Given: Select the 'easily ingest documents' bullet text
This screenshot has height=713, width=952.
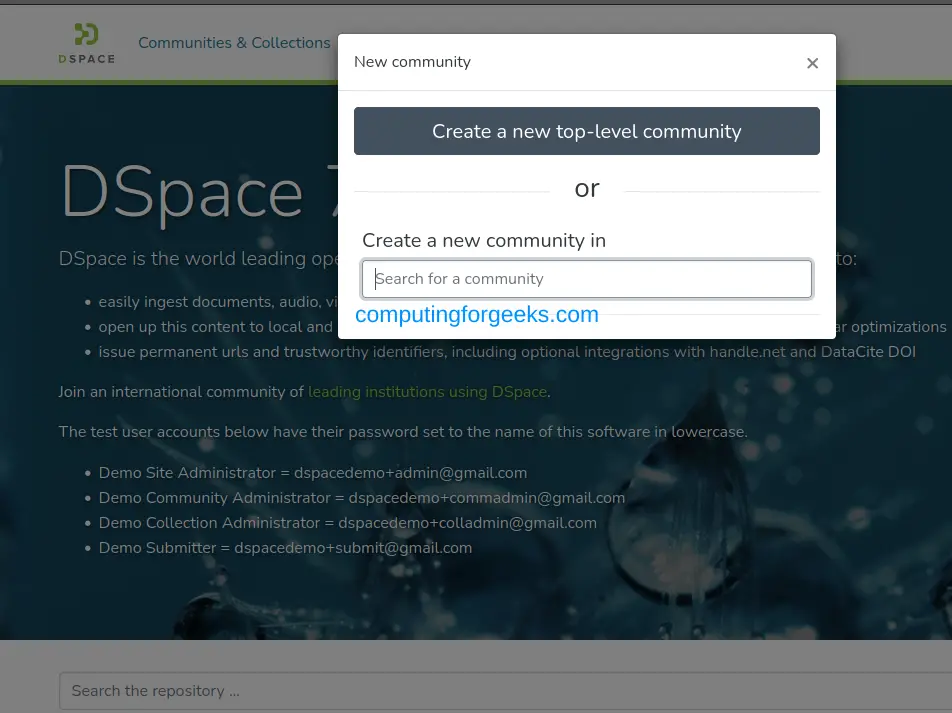Looking at the screenshot, I should [218, 302].
